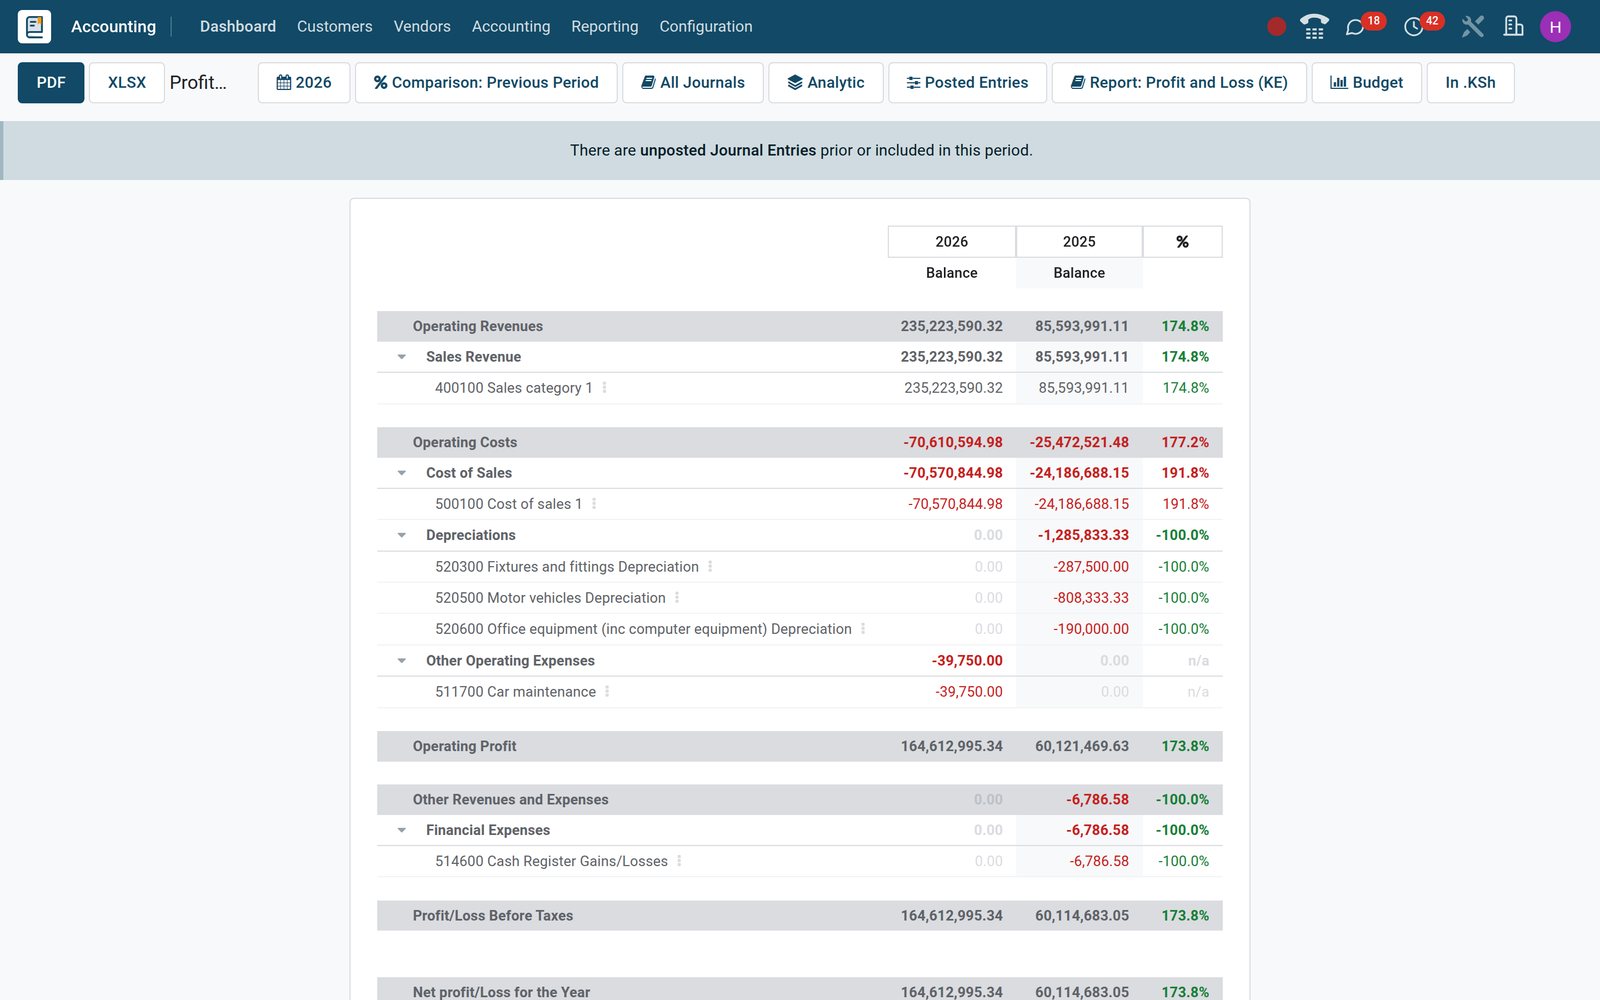This screenshot has width=1600, height=1000.
Task: Open the Accounting top menu item
Action: pyautogui.click(x=511, y=27)
